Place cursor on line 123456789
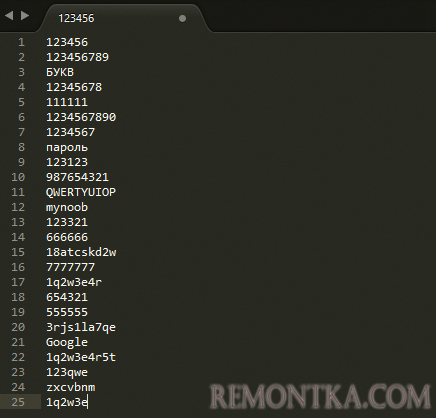The height and width of the screenshot is (418, 436). pyautogui.click(x=77, y=57)
